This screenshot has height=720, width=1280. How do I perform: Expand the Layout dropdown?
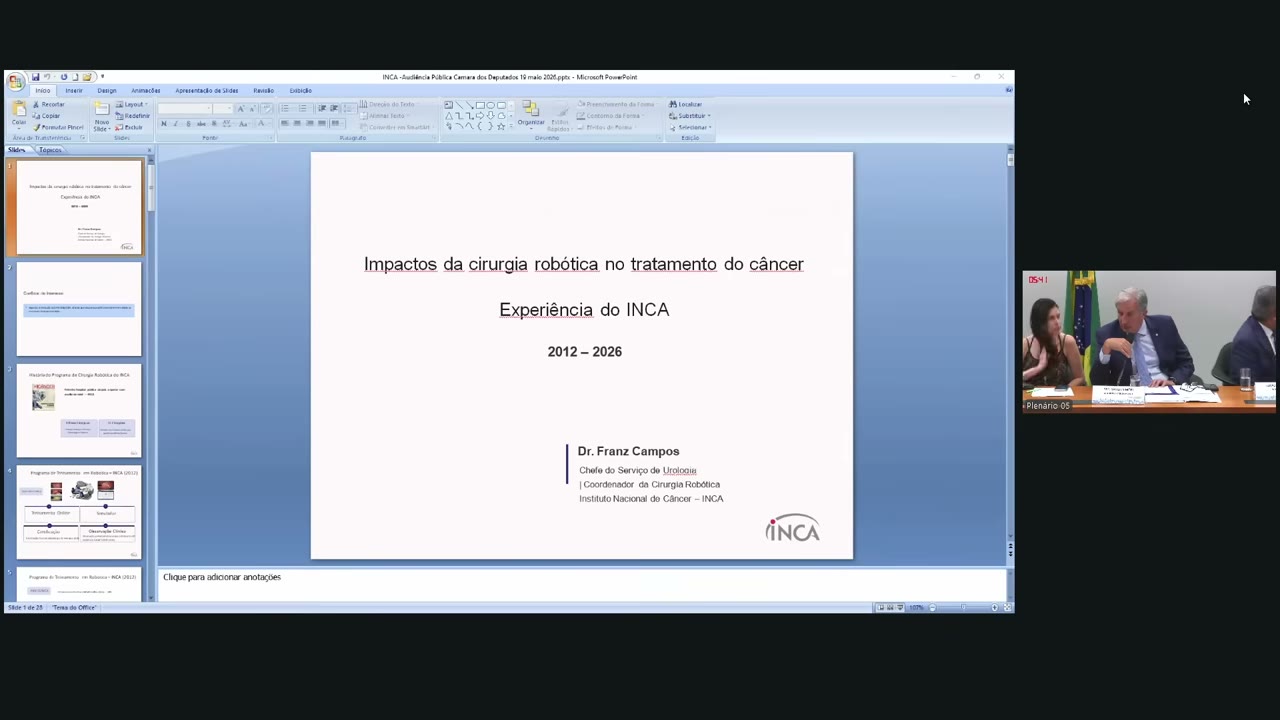point(133,104)
